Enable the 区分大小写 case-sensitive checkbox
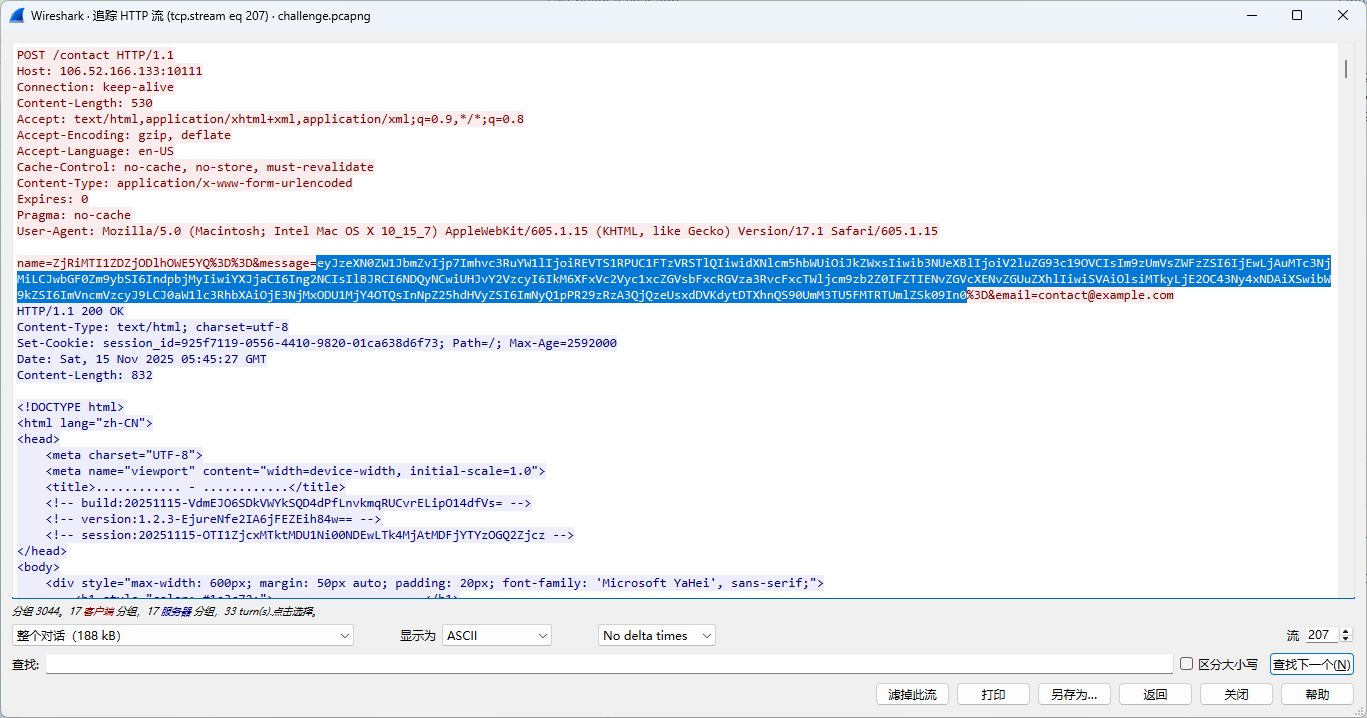This screenshot has height=718, width=1367. (1187, 664)
